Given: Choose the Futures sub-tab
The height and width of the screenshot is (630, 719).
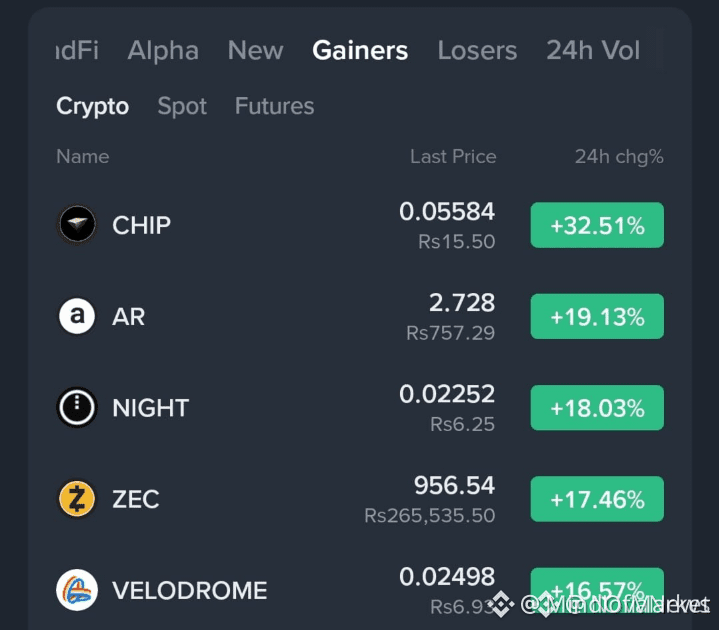Looking at the screenshot, I should 274,106.
